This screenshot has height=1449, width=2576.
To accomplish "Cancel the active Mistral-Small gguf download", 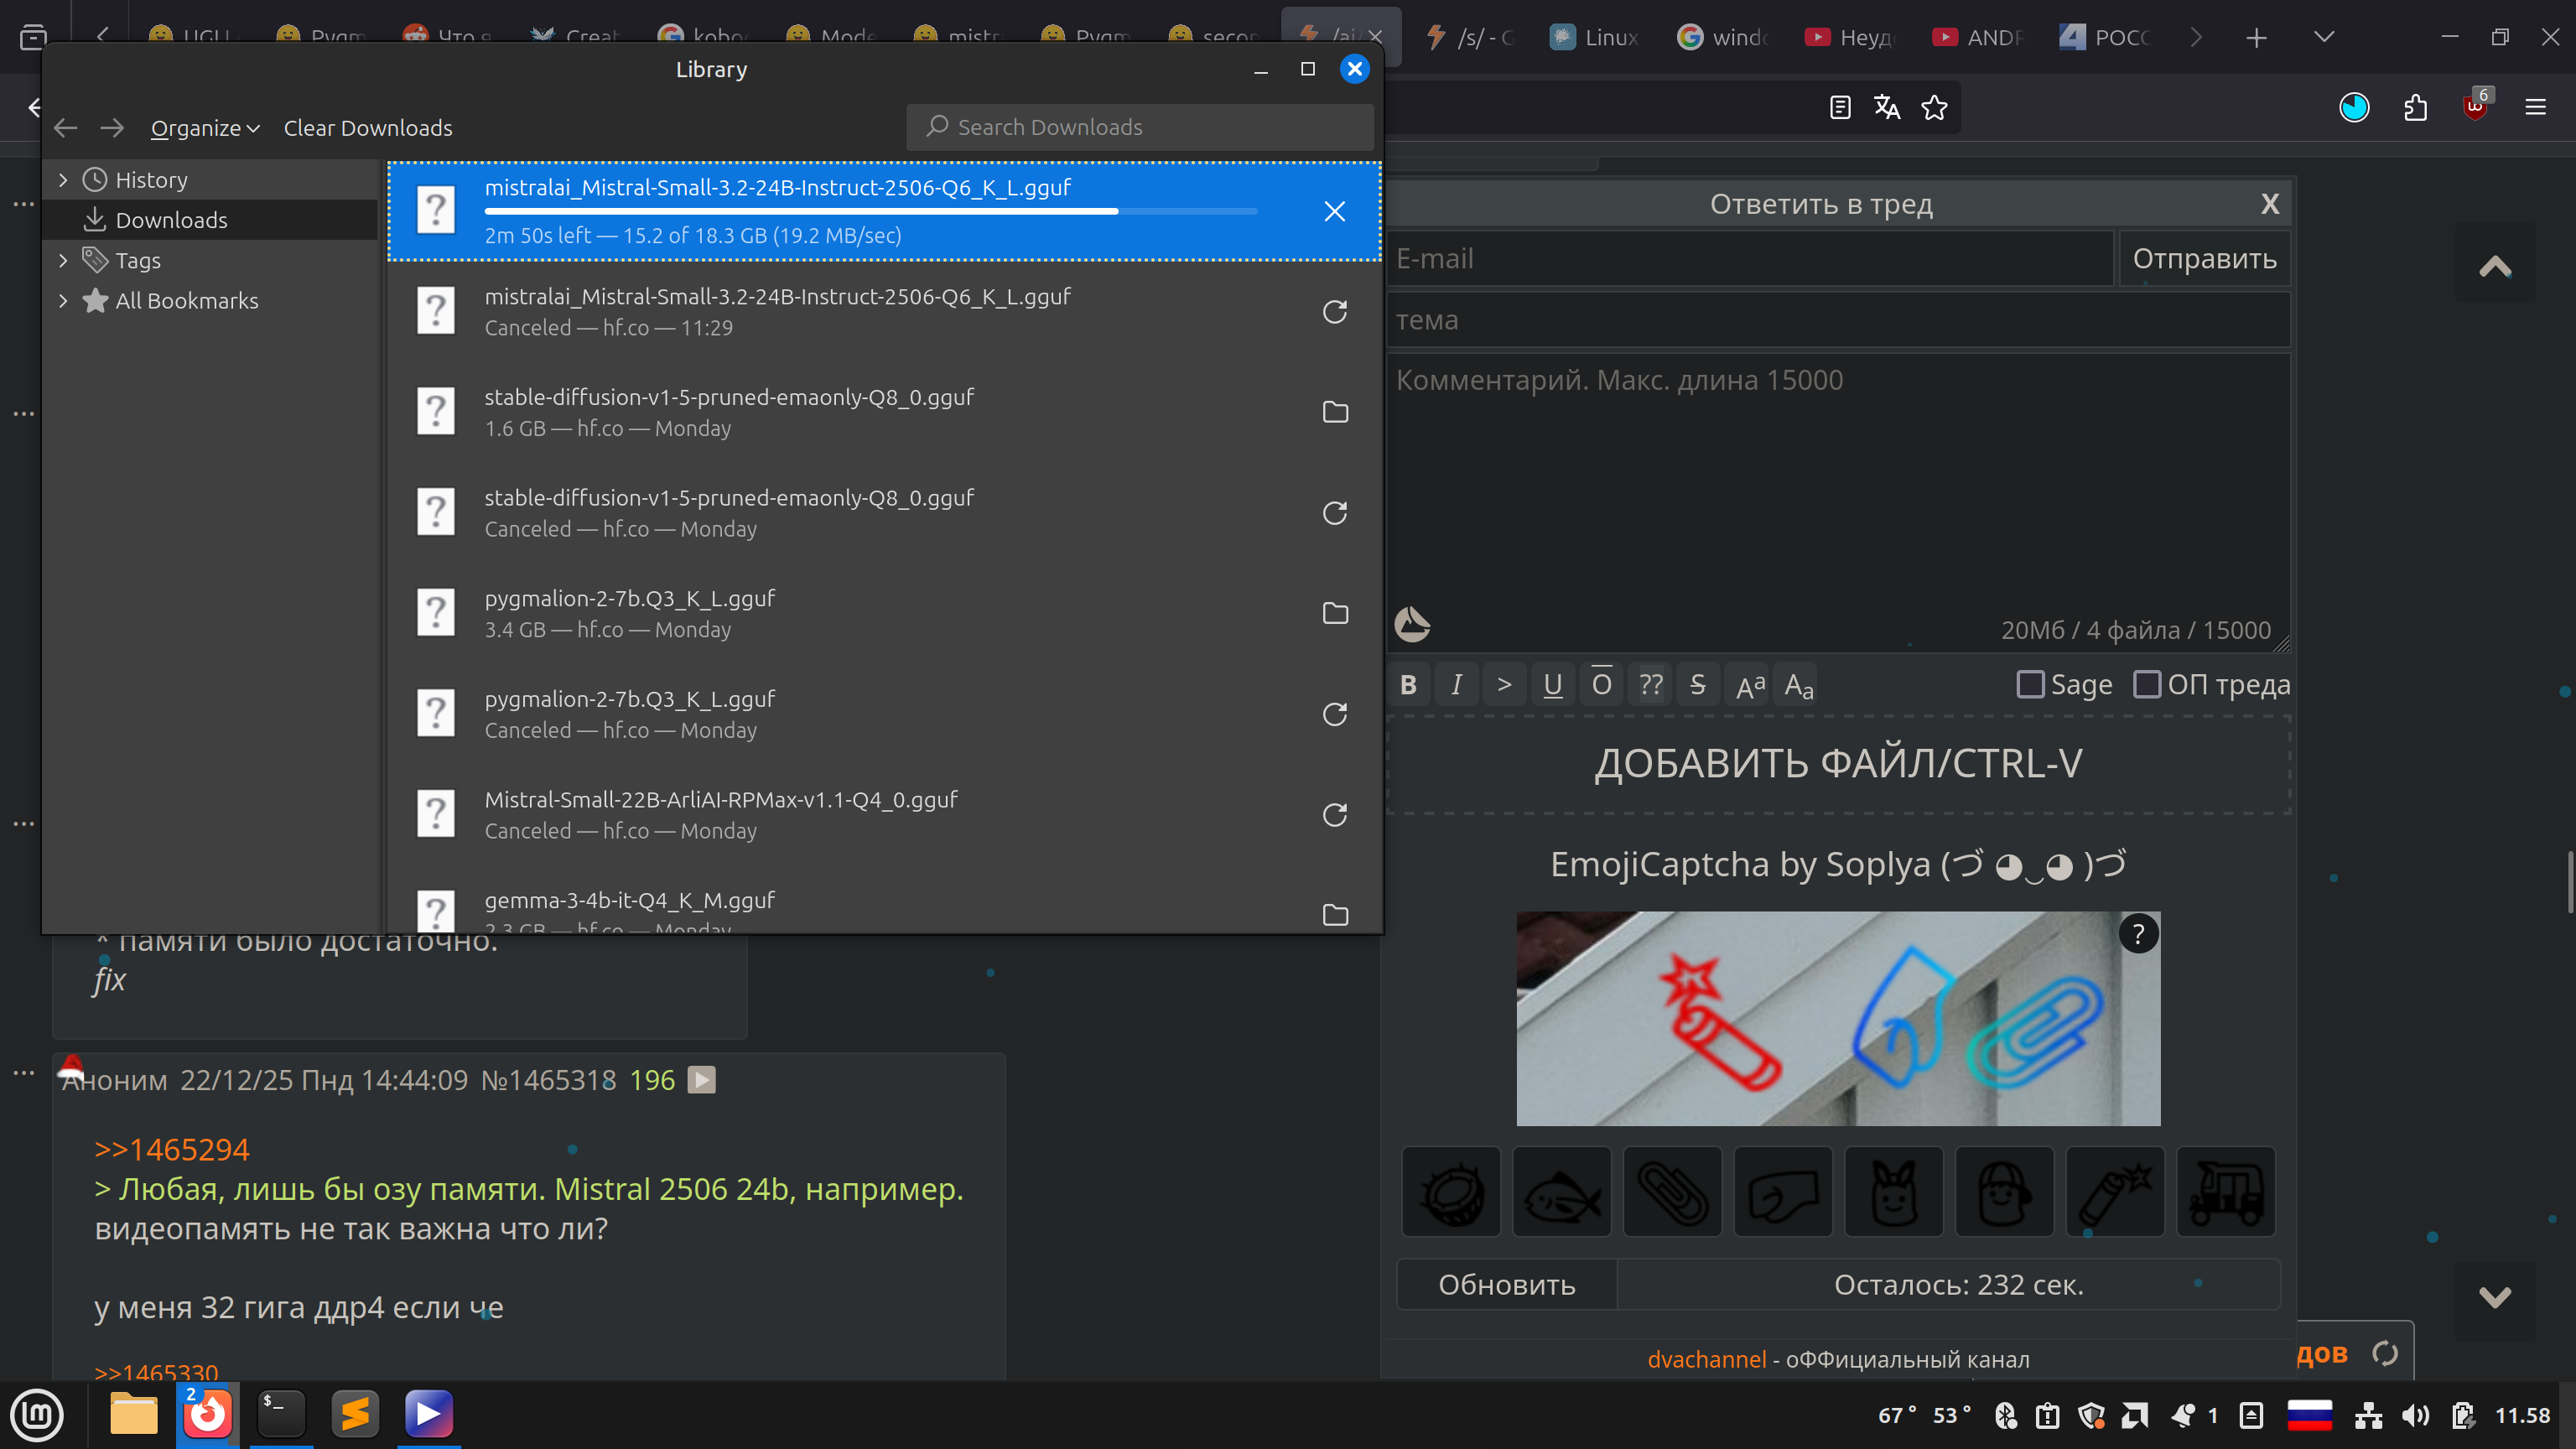I will point(1334,211).
